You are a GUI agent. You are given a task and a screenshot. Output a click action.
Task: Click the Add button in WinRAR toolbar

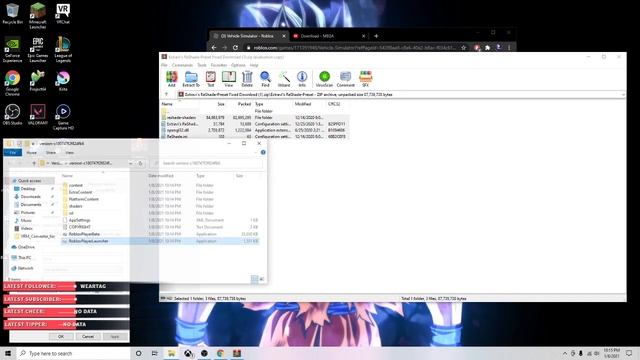tap(171, 79)
